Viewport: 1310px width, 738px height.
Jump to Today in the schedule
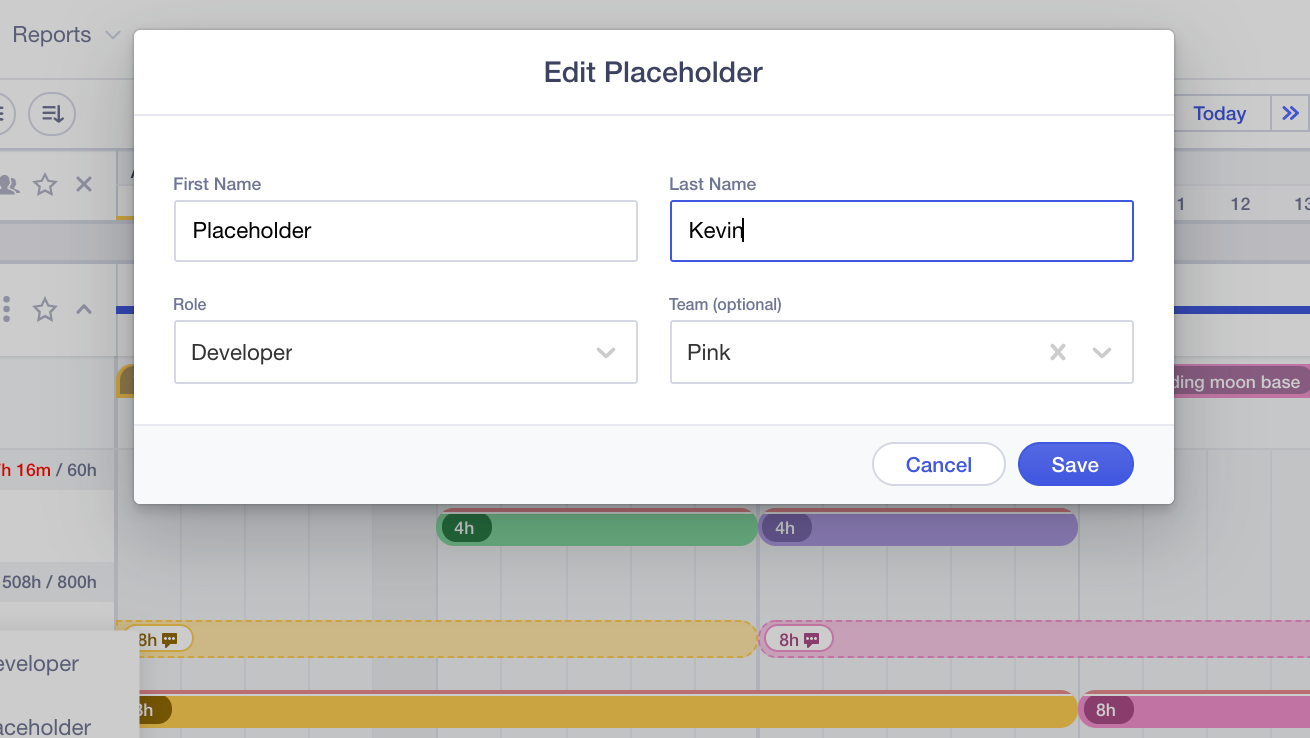click(x=1219, y=113)
